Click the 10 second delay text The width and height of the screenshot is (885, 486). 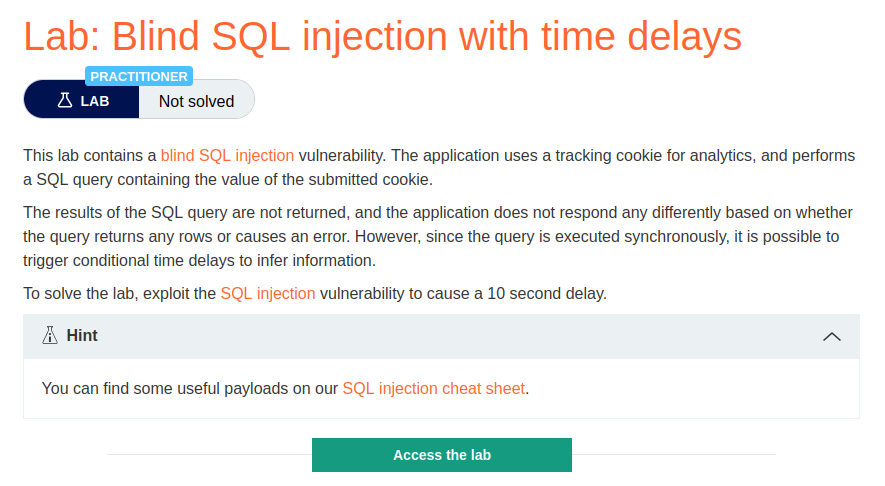coord(546,294)
